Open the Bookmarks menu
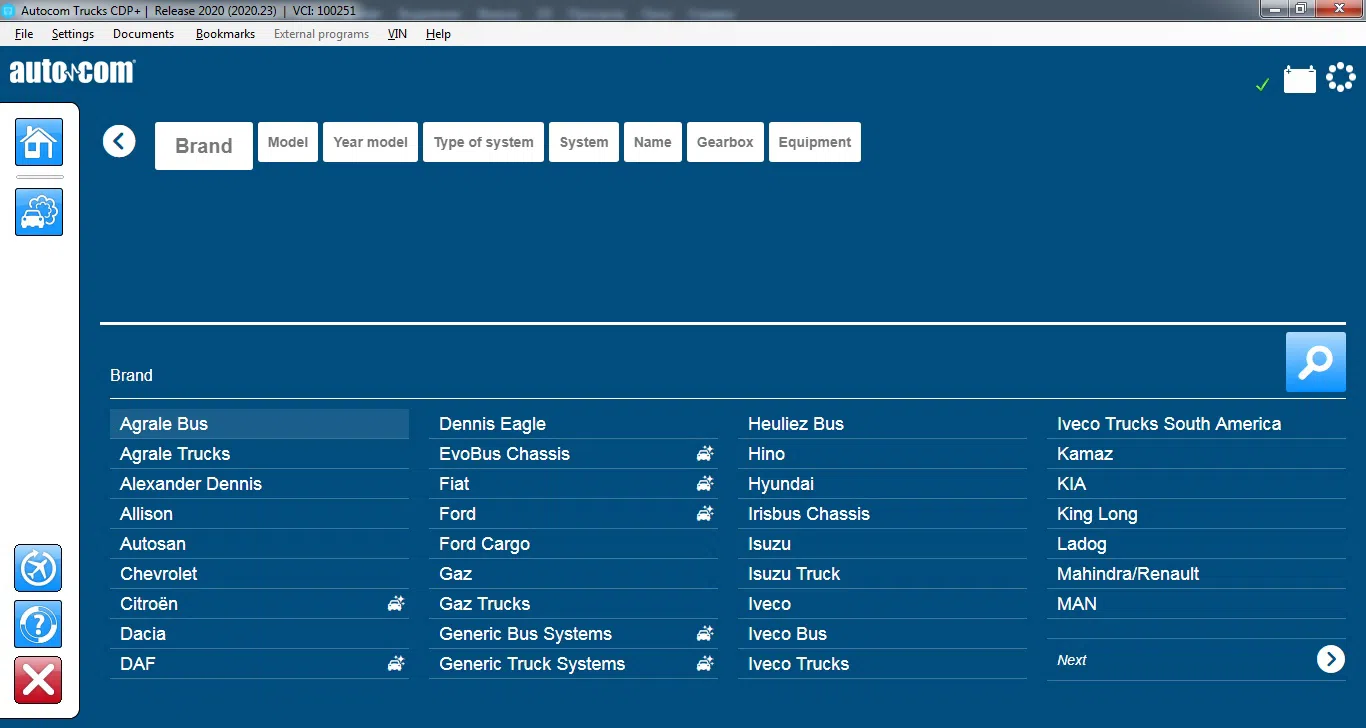The height and width of the screenshot is (728, 1366). pyautogui.click(x=225, y=34)
